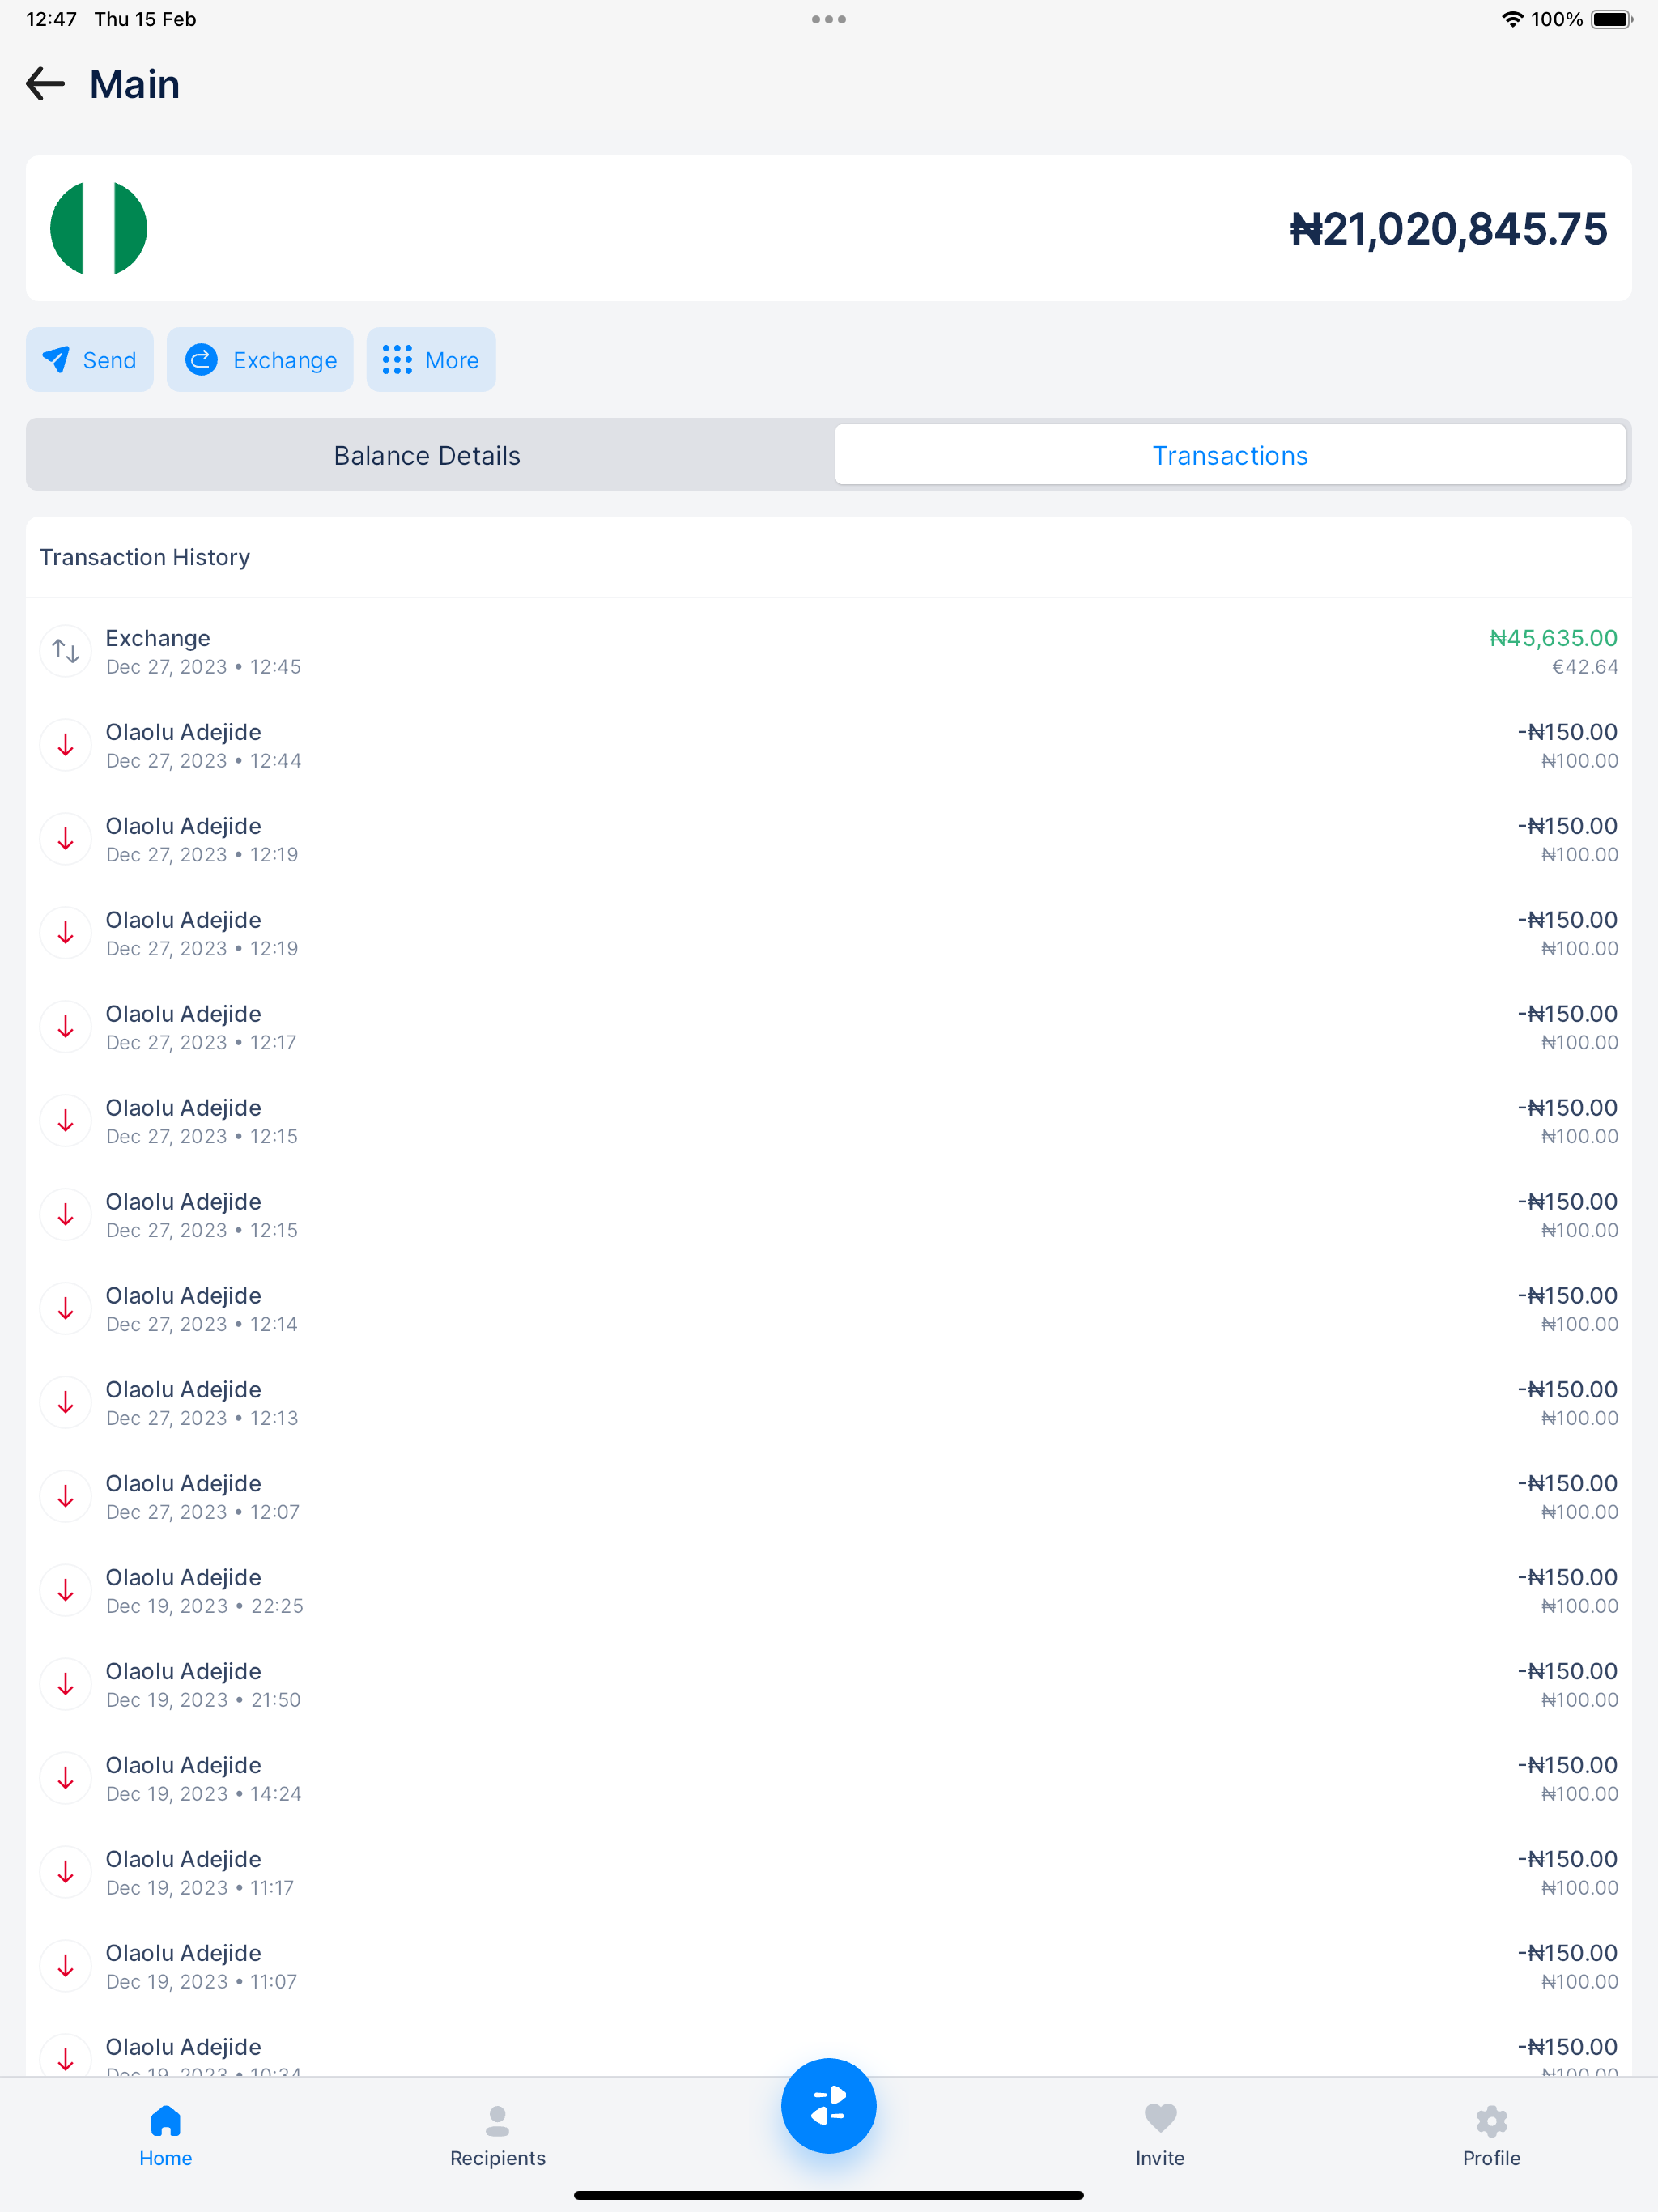
Task: Go to the Home tab
Action: pos(166,2135)
